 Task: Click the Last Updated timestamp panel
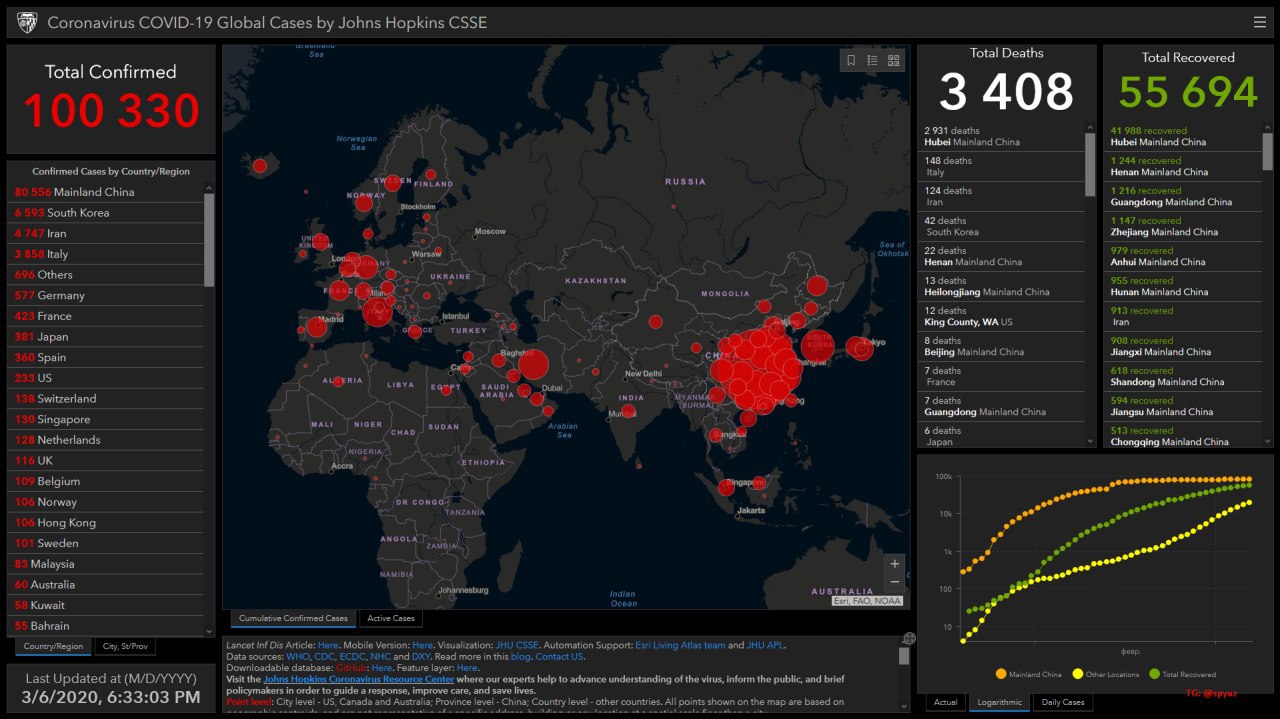(x=111, y=688)
